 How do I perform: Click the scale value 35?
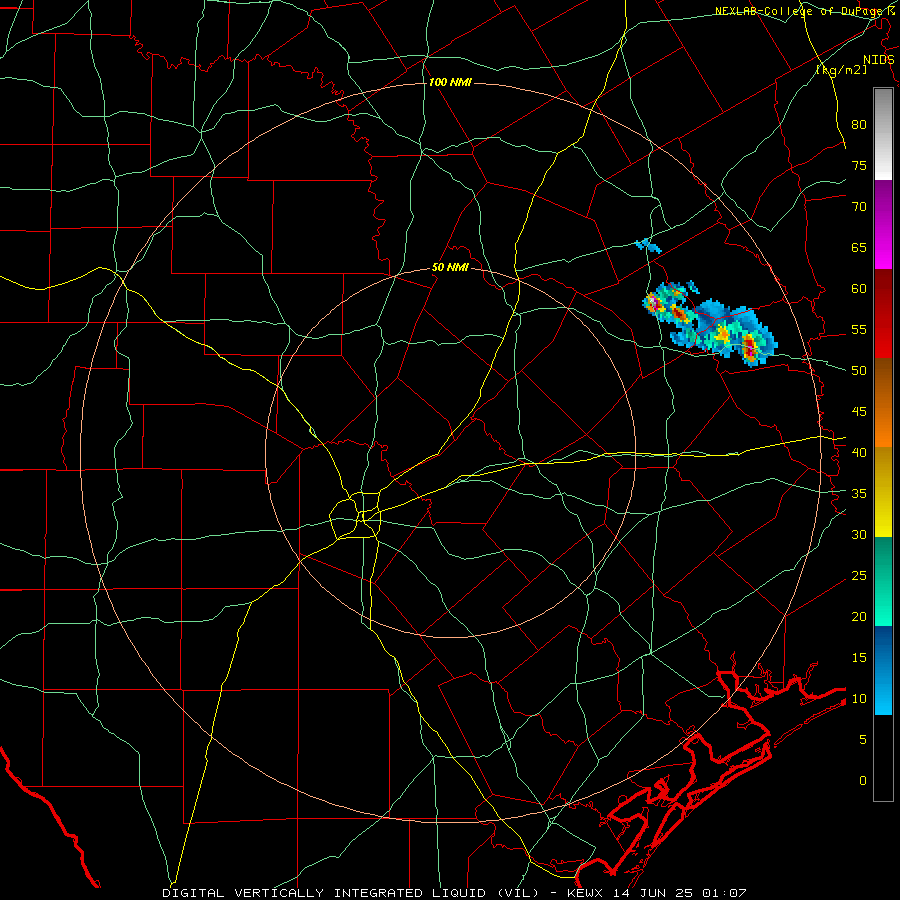[x=859, y=494]
